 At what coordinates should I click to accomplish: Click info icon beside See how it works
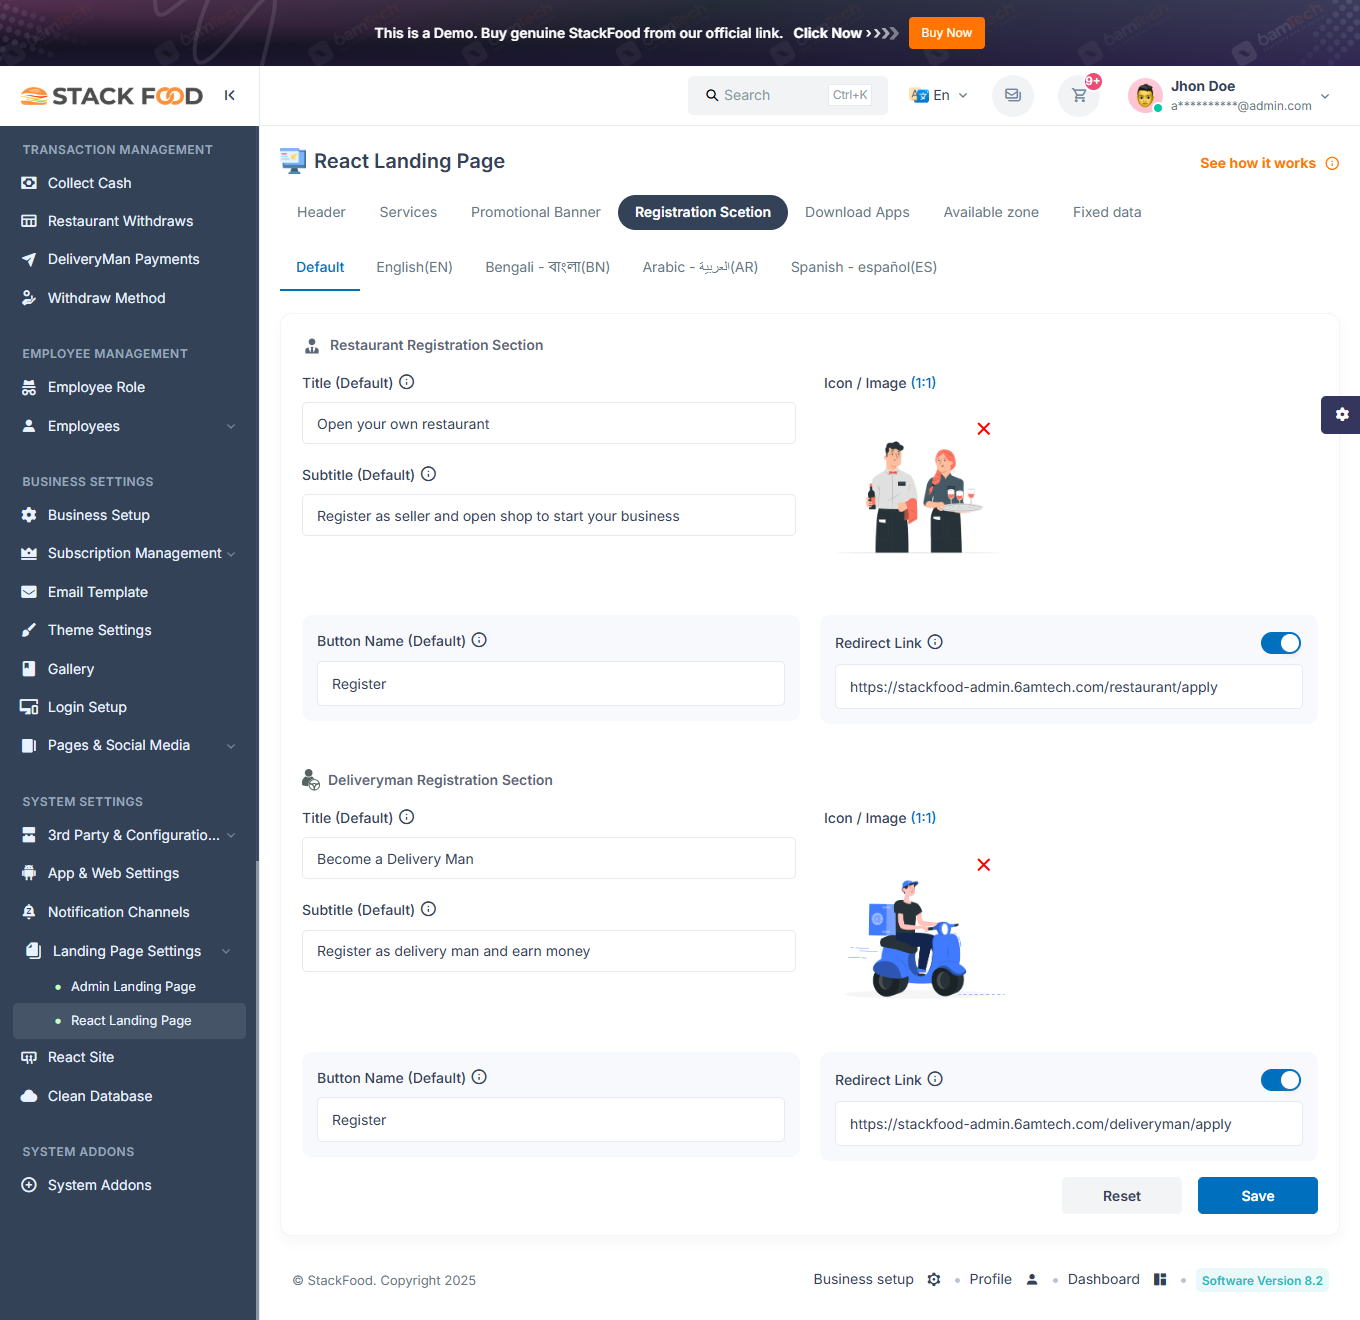[1332, 164]
